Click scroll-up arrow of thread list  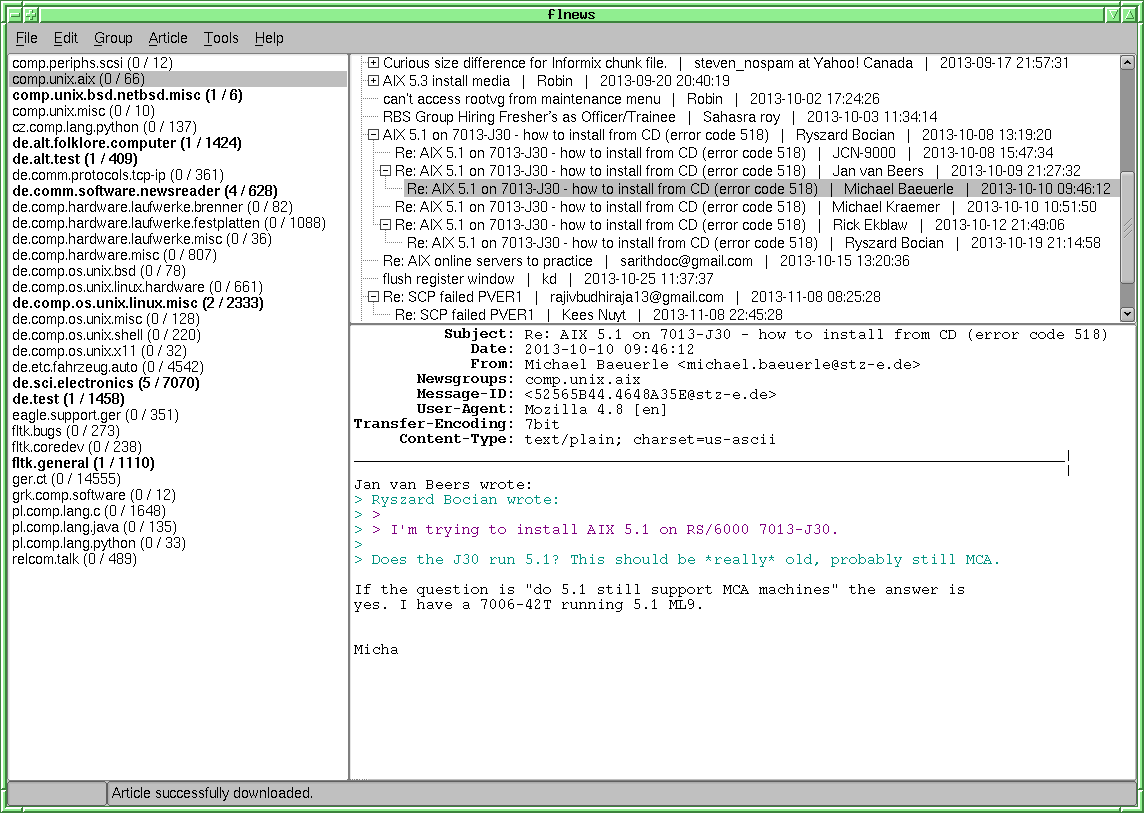(x=1127, y=63)
